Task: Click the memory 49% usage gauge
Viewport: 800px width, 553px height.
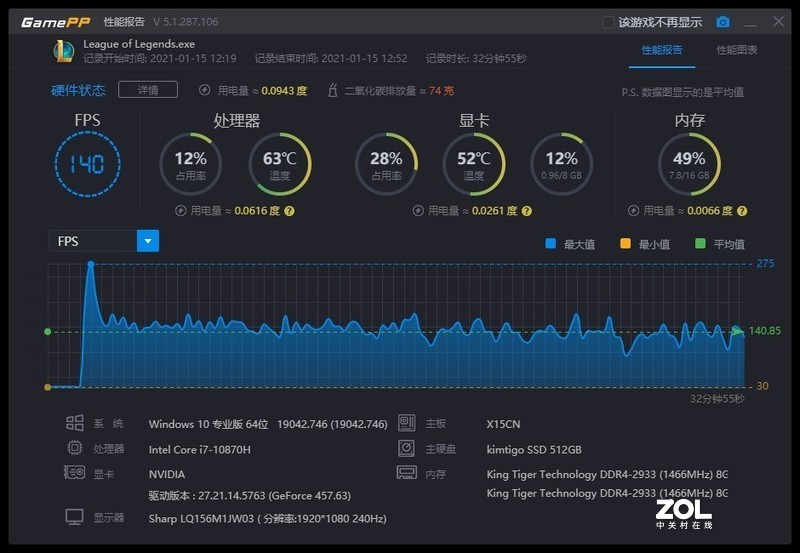Action: pyautogui.click(x=689, y=164)
